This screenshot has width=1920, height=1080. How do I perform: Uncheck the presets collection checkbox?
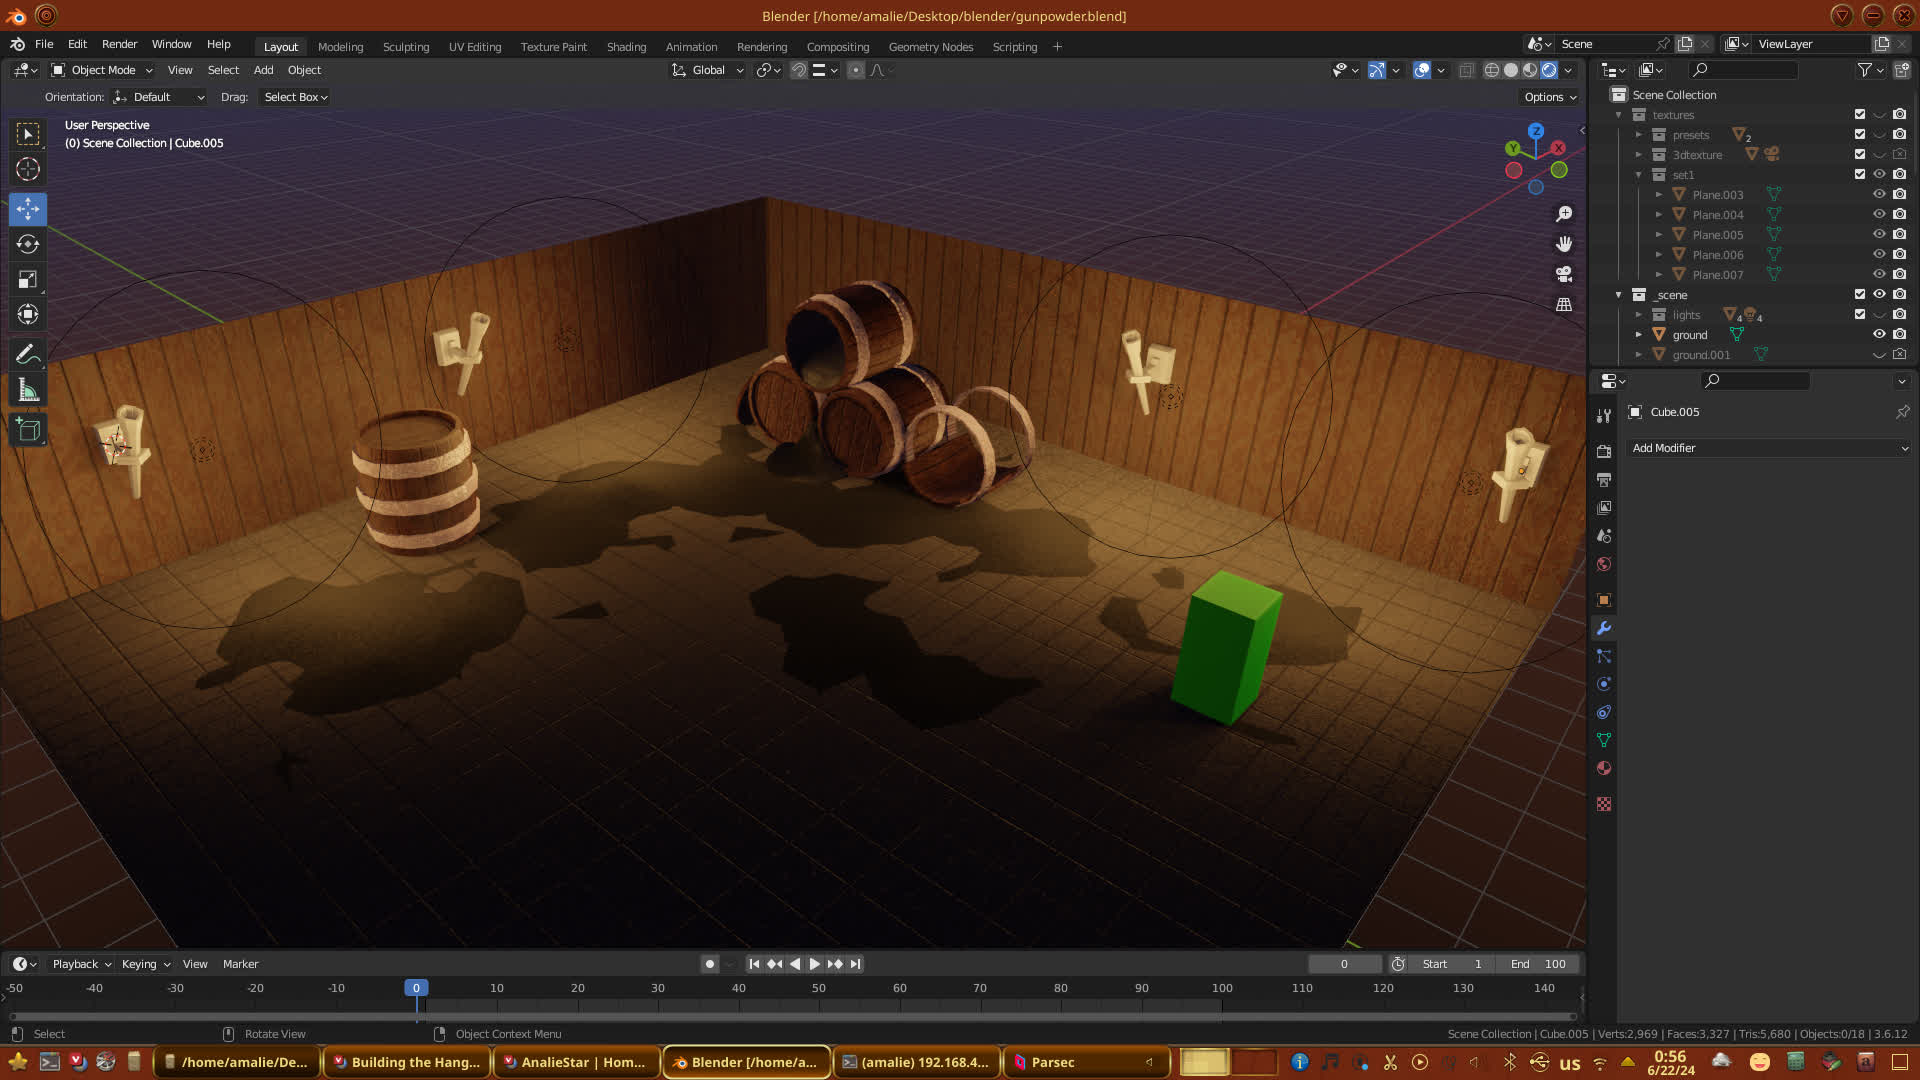[x=1860, y=134]
